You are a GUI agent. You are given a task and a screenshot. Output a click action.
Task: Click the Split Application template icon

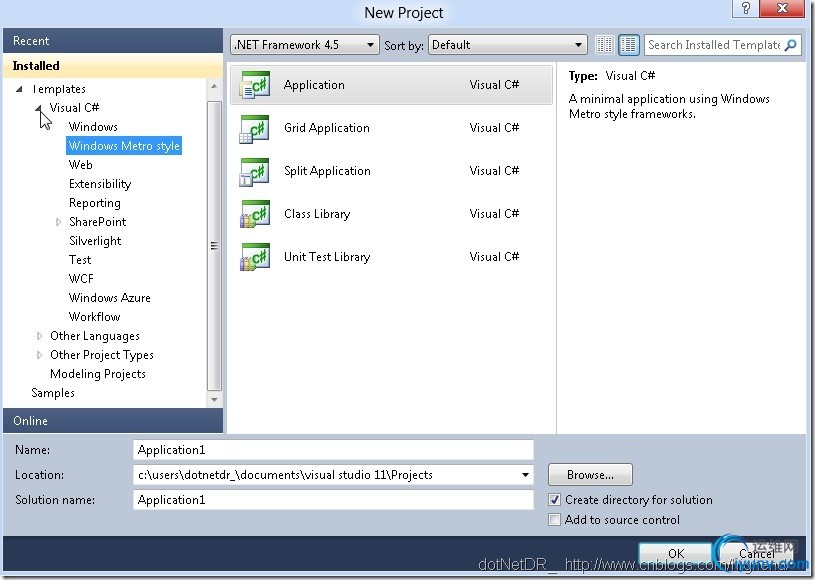pyautogui.click(x=255, y=172)
